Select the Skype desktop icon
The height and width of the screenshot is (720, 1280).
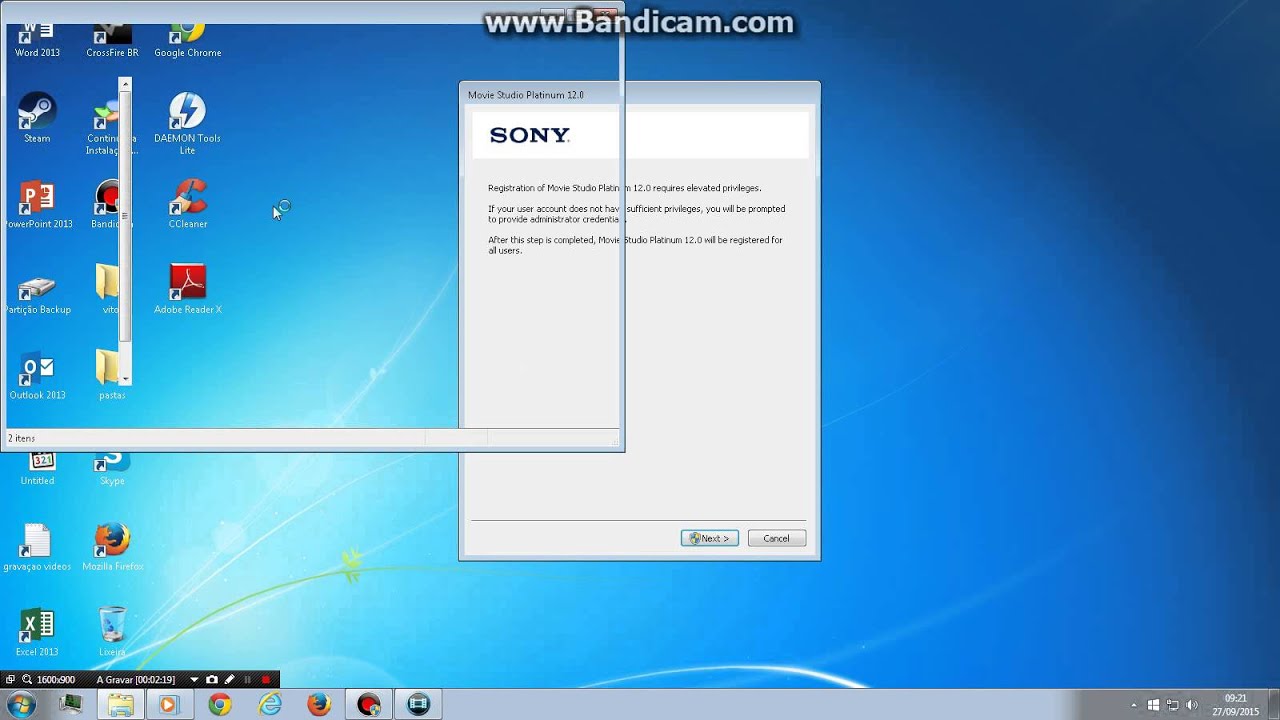[x=112, y=467]
